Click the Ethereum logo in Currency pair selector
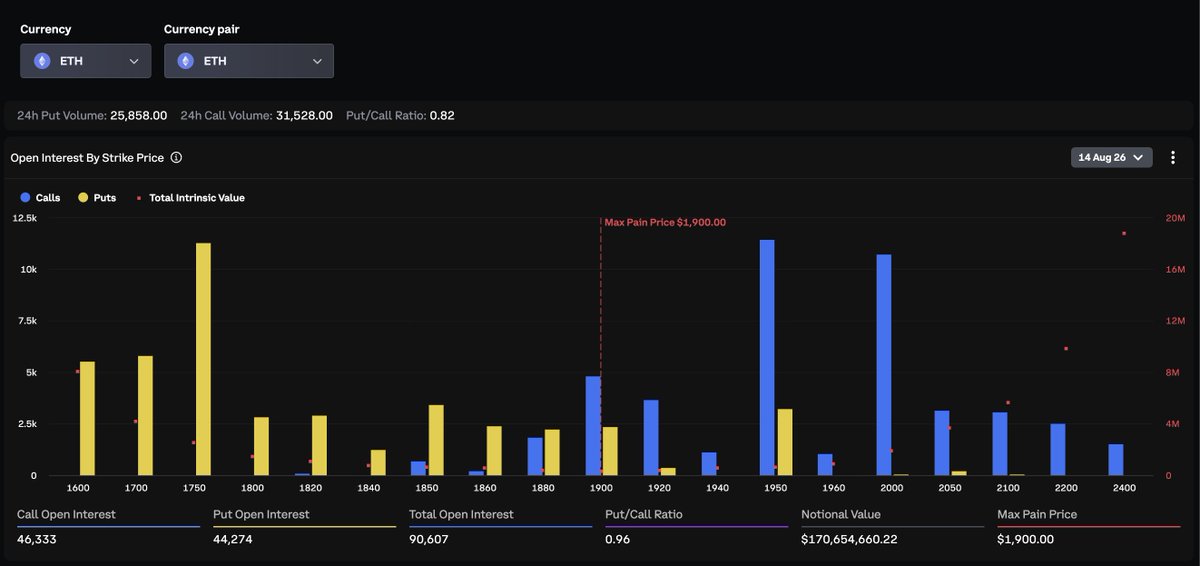 [186, 61]
